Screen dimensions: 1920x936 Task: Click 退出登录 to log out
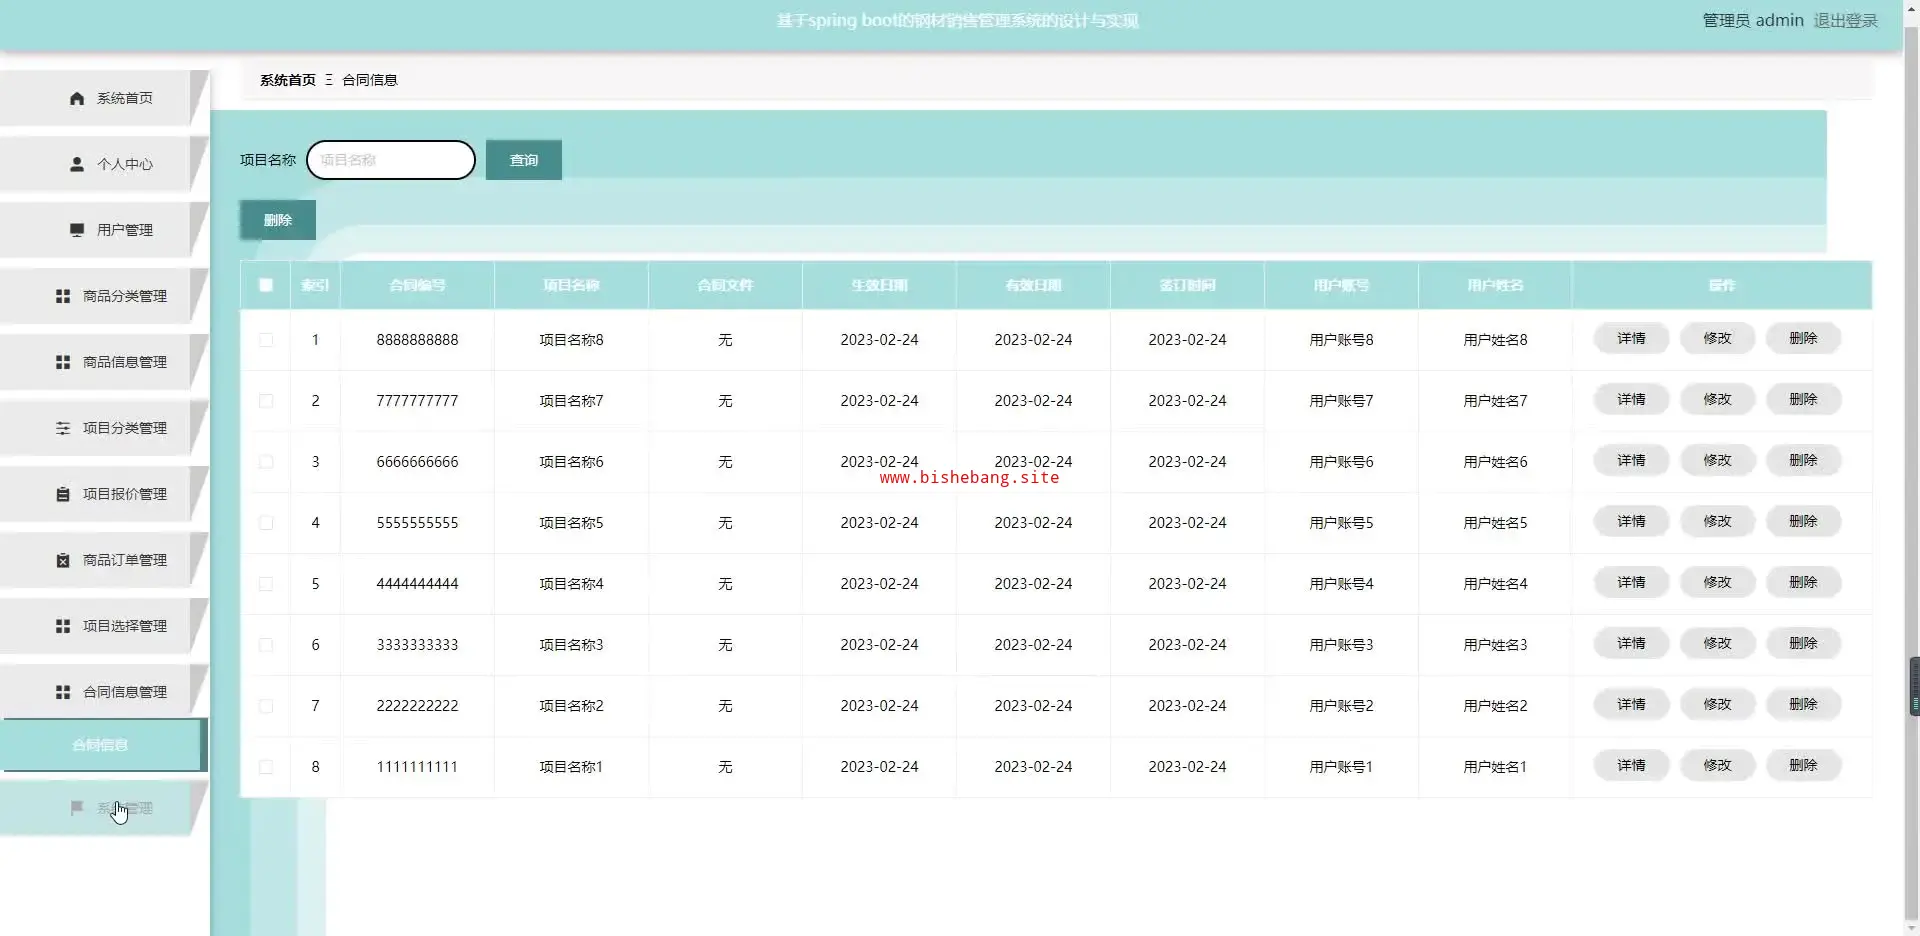pyautogui.click(x=1845, y=20)
